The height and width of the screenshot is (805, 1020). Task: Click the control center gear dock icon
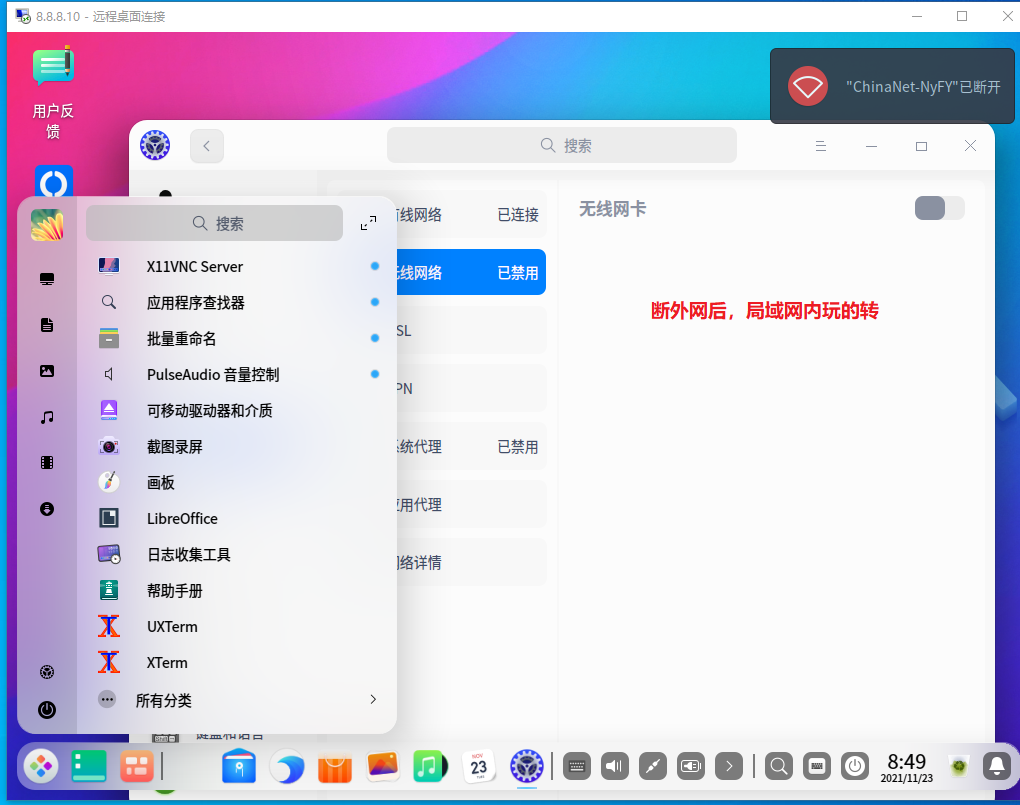526,766
